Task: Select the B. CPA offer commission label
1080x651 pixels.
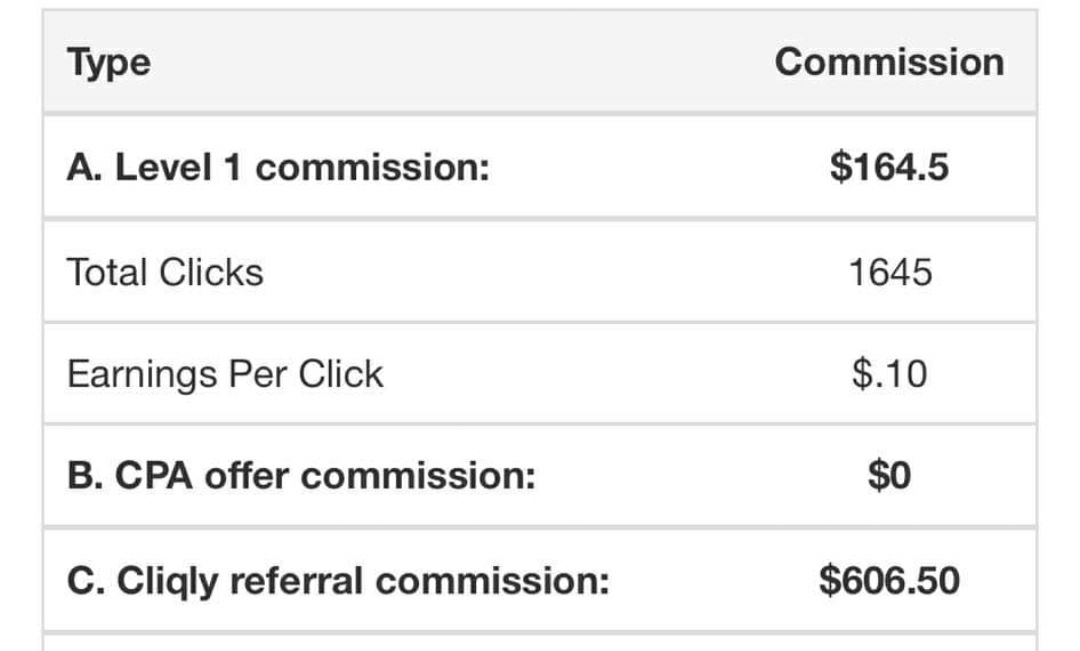Action: tap(301, 476)
